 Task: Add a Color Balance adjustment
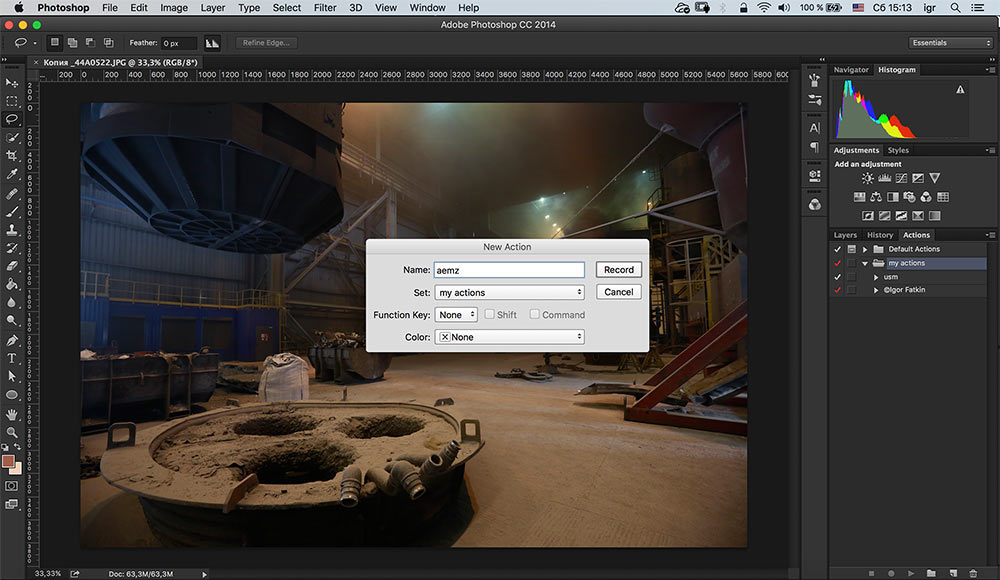(875, 197)
